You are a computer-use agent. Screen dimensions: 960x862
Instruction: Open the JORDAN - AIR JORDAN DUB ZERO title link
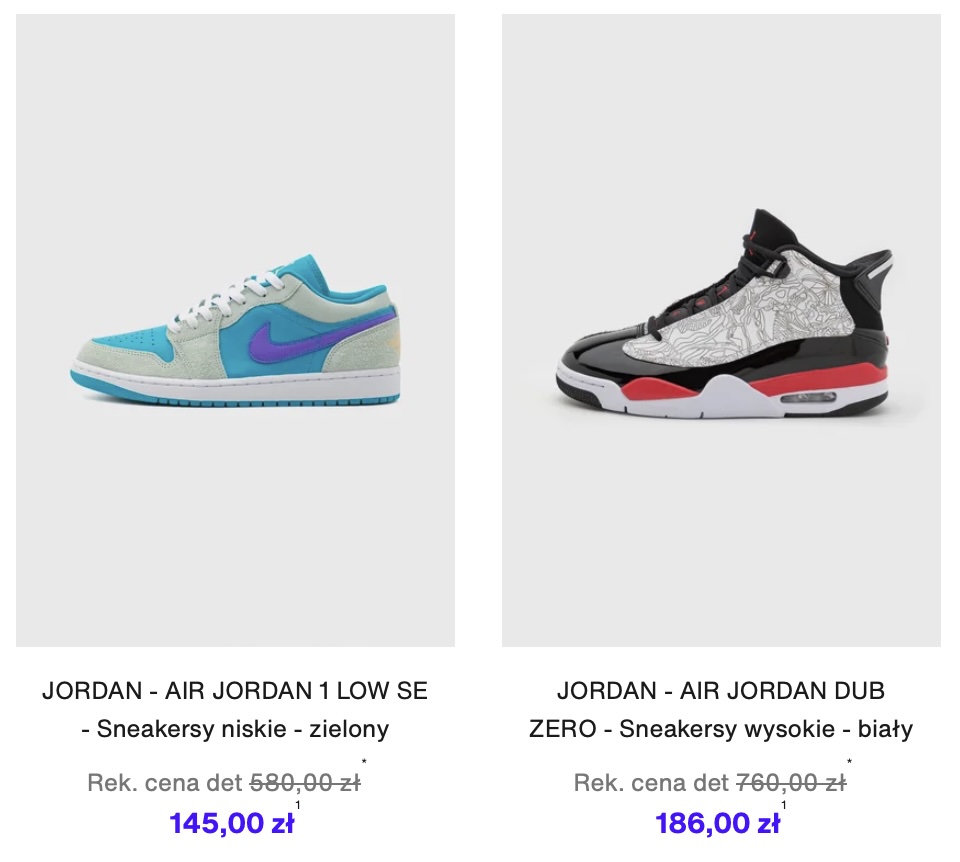coord(721,710)
